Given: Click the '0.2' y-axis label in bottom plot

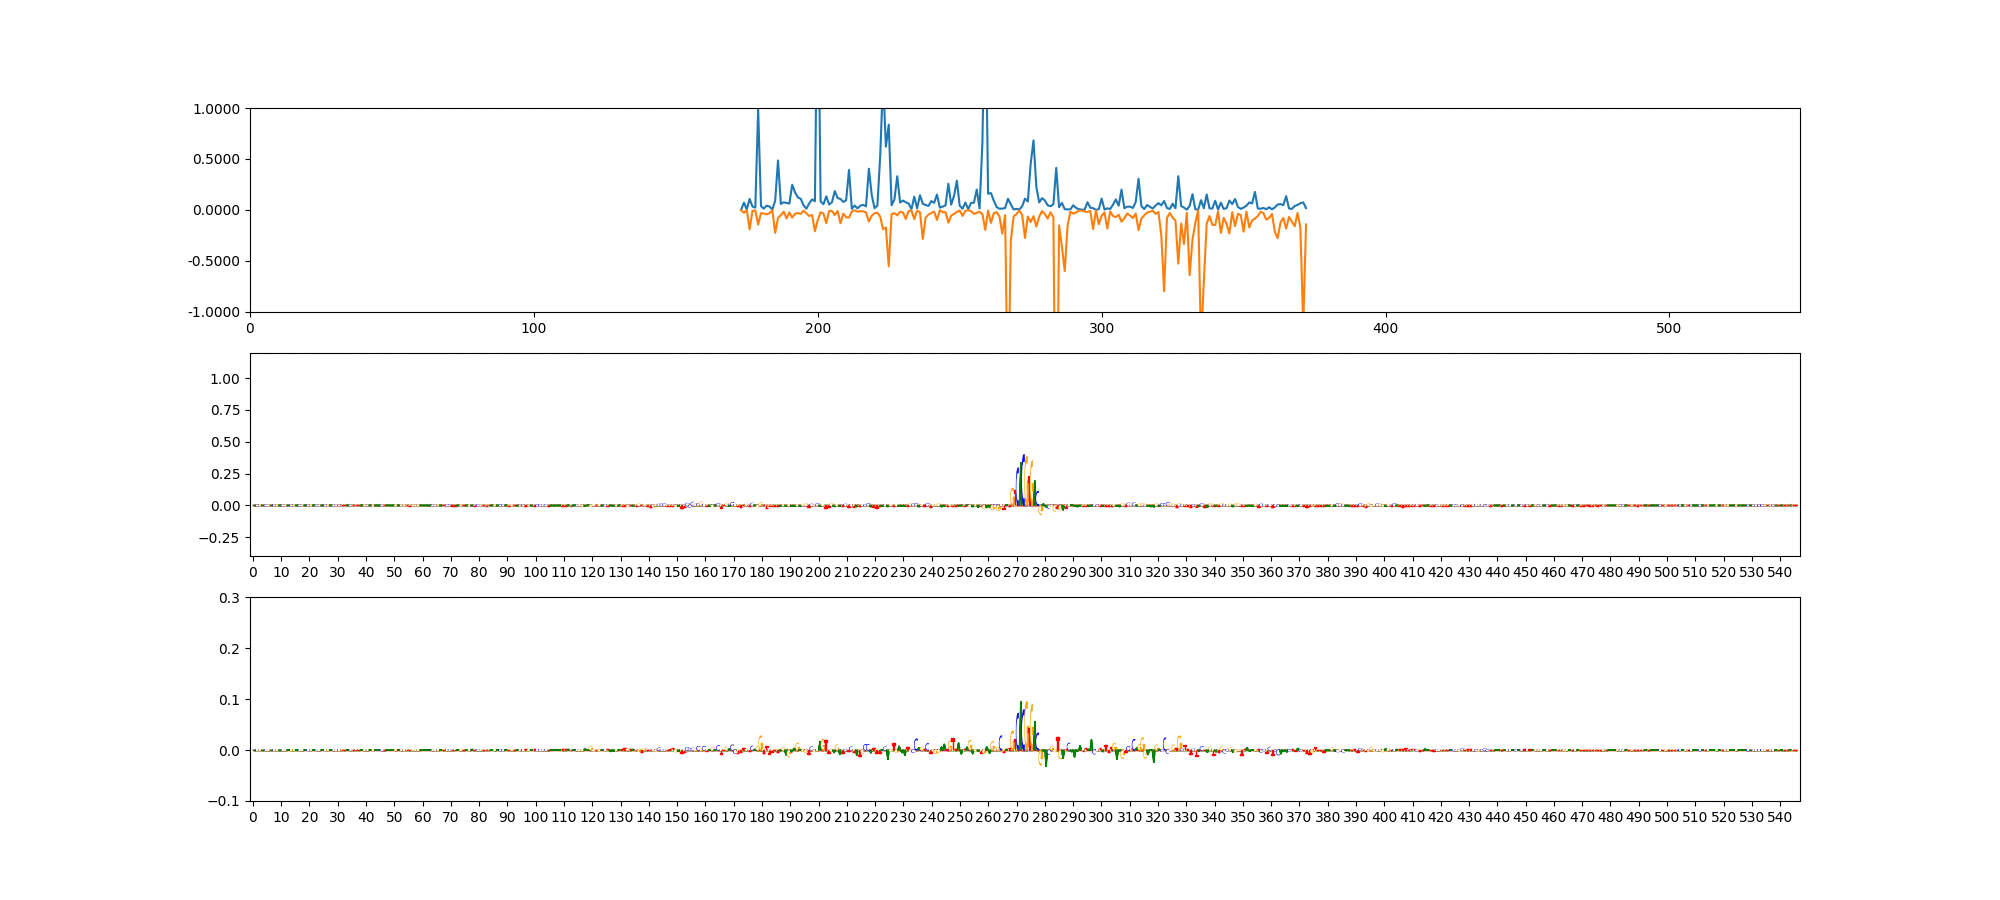Looking at the screenshot, I should tap(229, 649).
